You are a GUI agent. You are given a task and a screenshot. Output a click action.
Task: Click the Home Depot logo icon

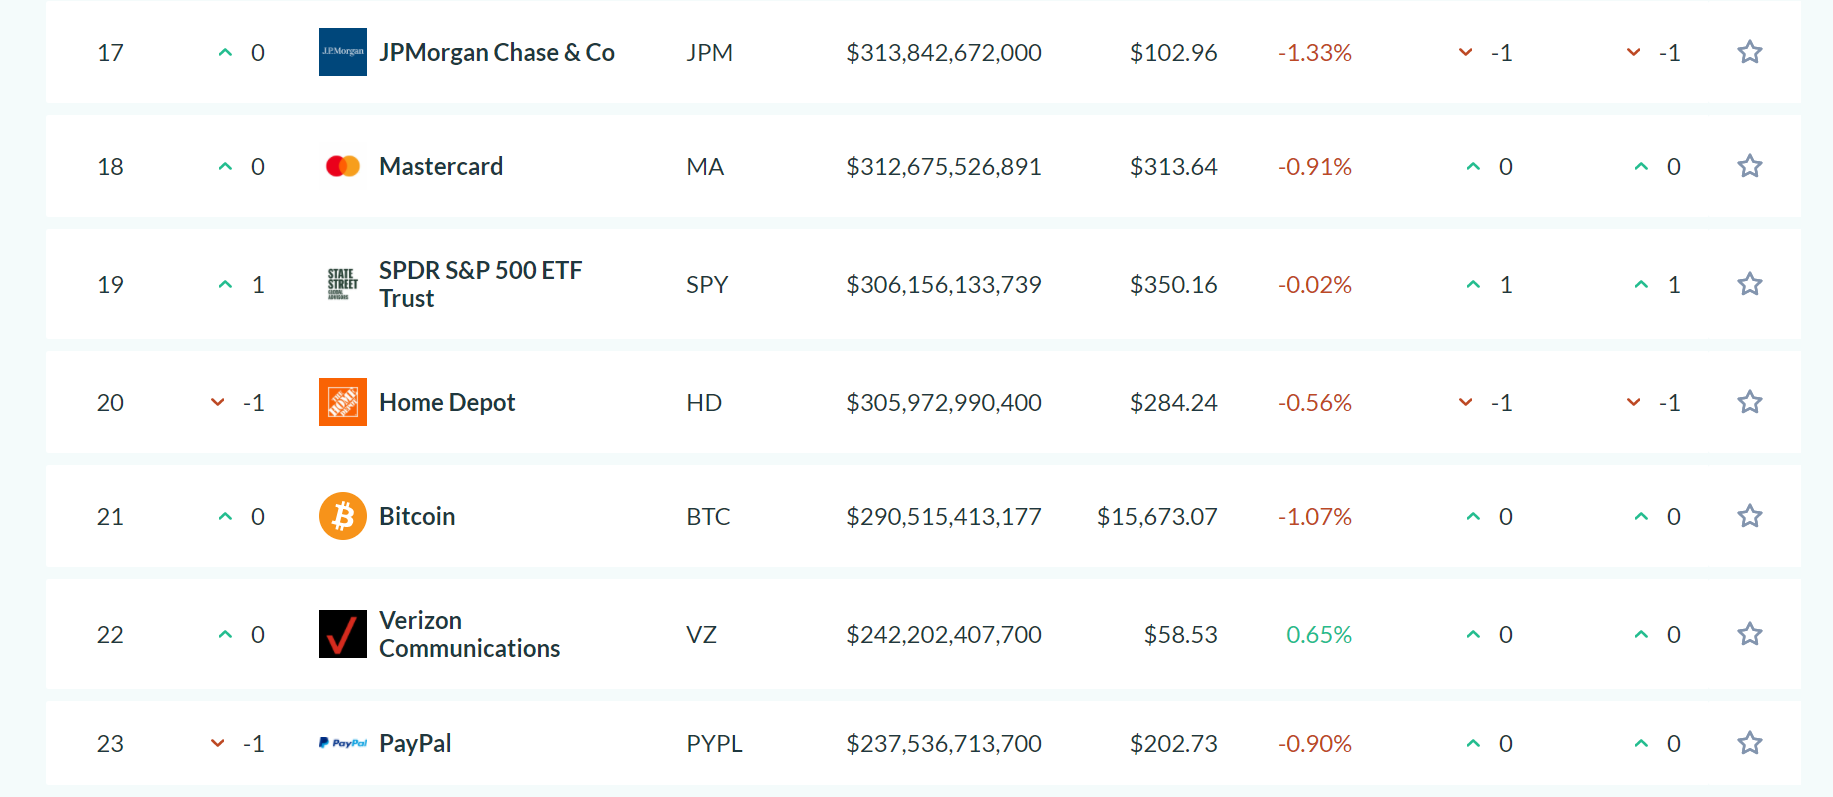342,402
